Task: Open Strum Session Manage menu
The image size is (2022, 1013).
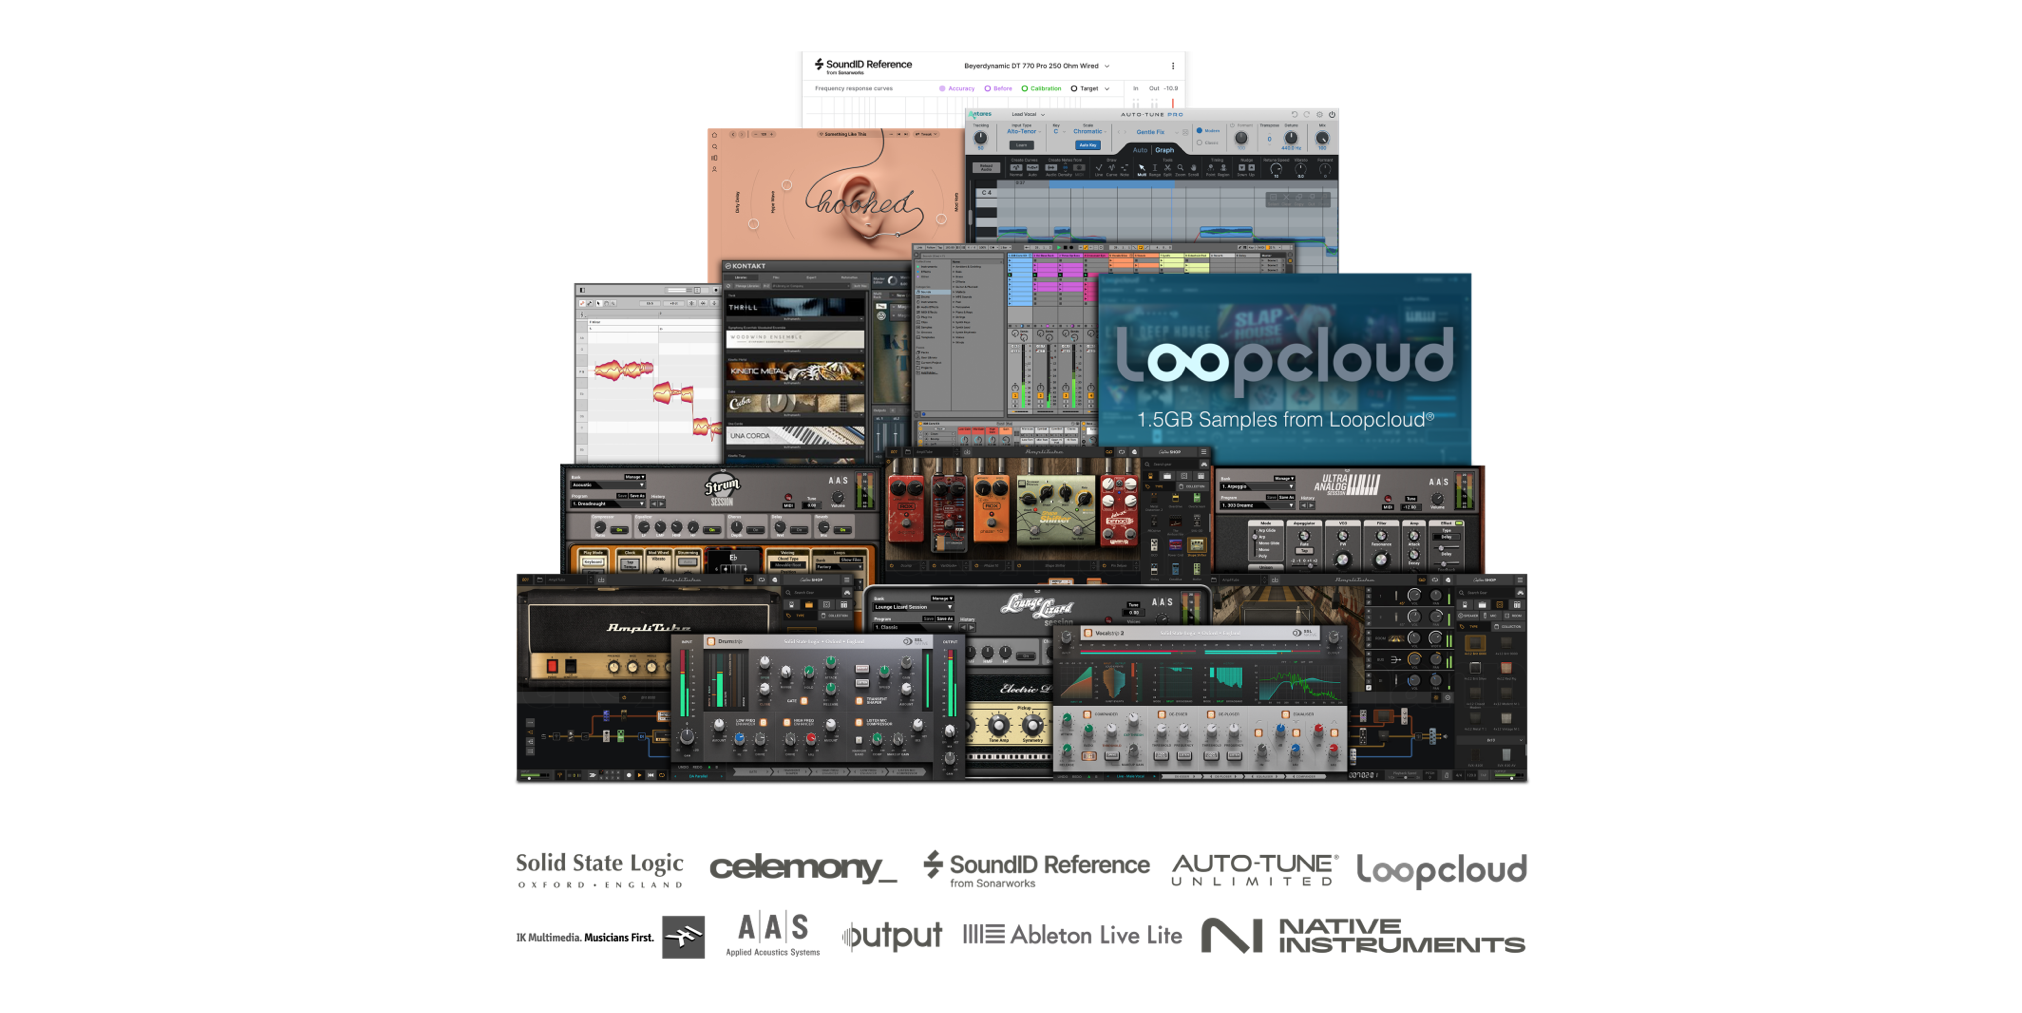Action: click(x=635, y=477)
